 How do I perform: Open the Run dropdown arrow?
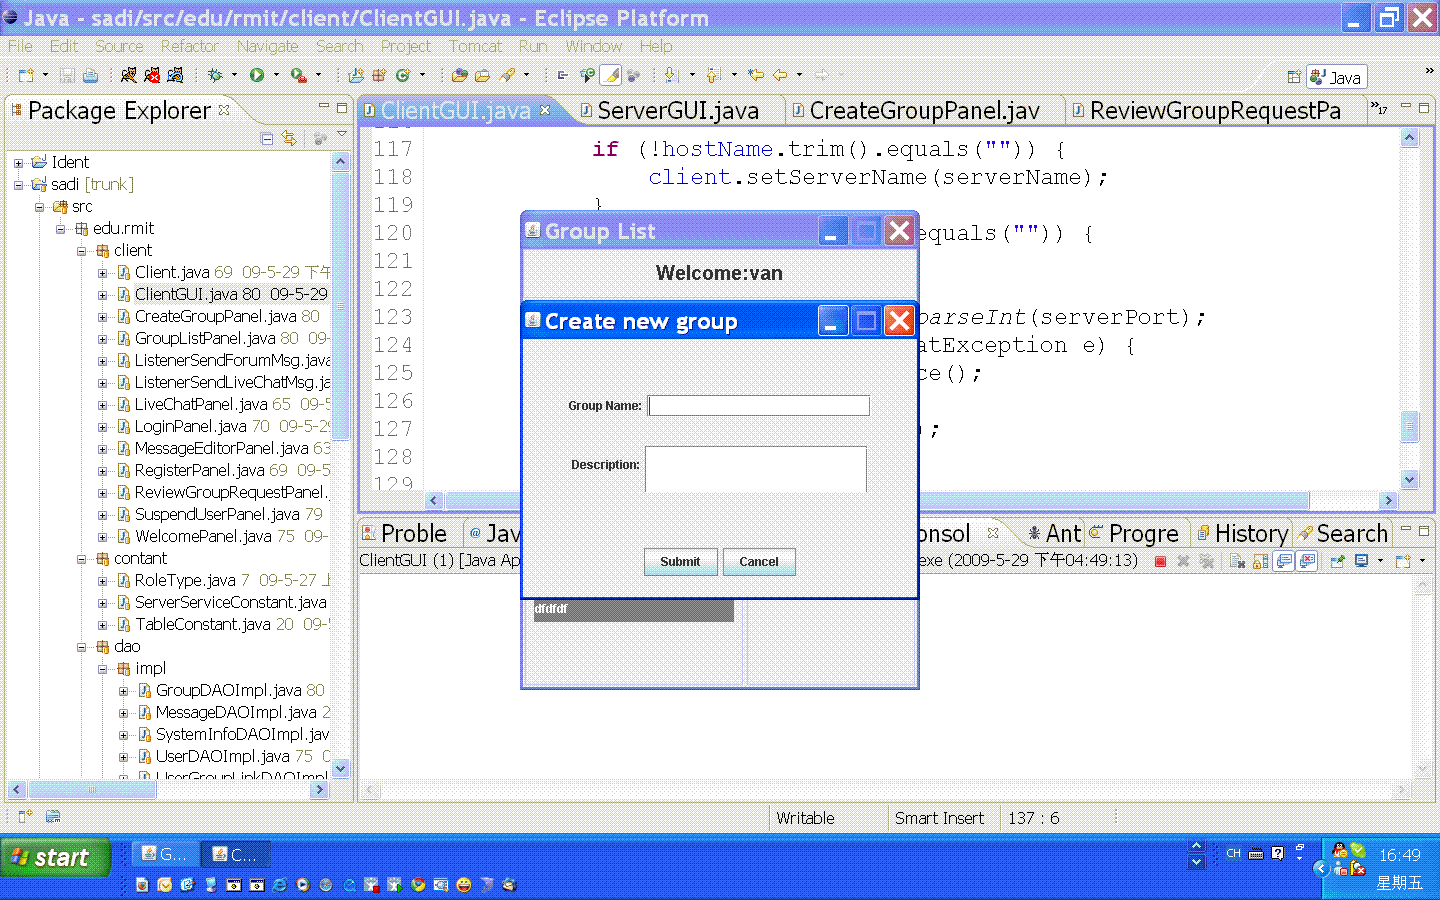[x=277, y=75]
